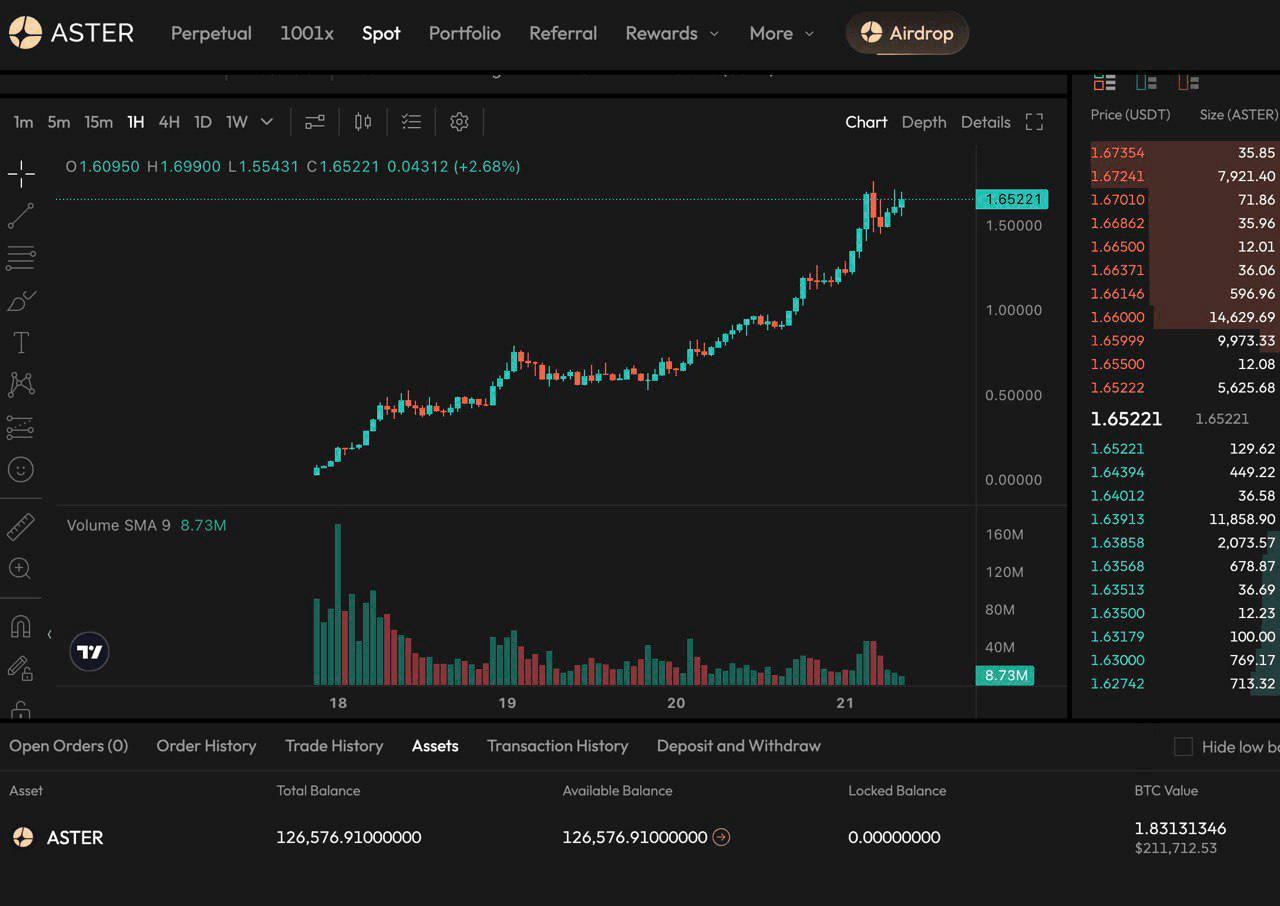Open chart settings gear icon
Image resolution: width=1280 pixels, height=906 pixels.
pyautogui.click(x=459, y=122)
